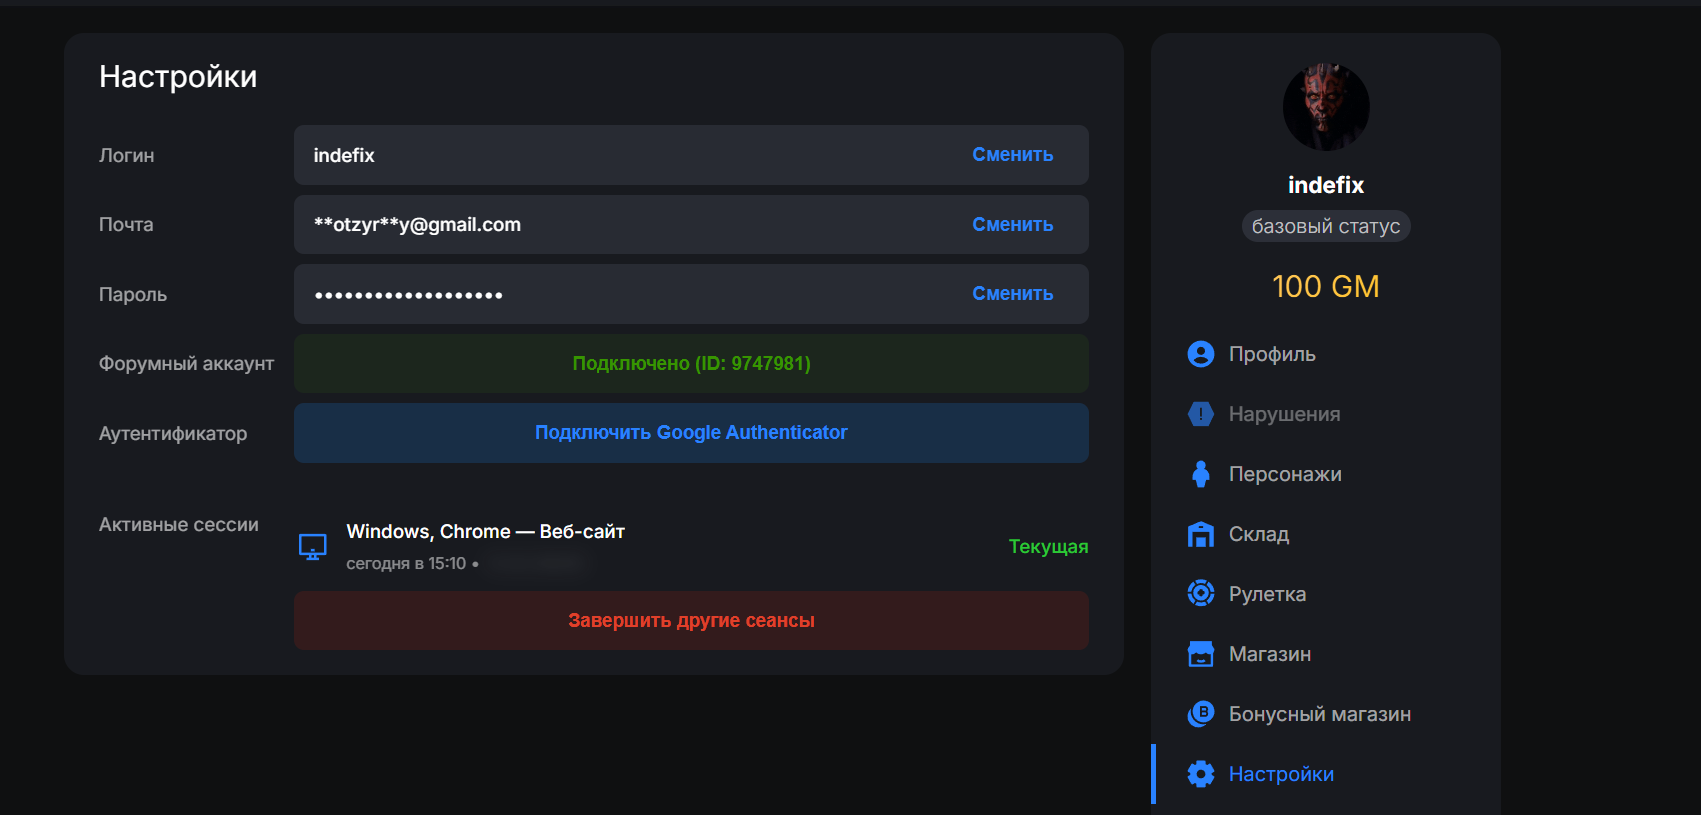
Task: Click the Roulette wheel icon
Action: 1200,593
